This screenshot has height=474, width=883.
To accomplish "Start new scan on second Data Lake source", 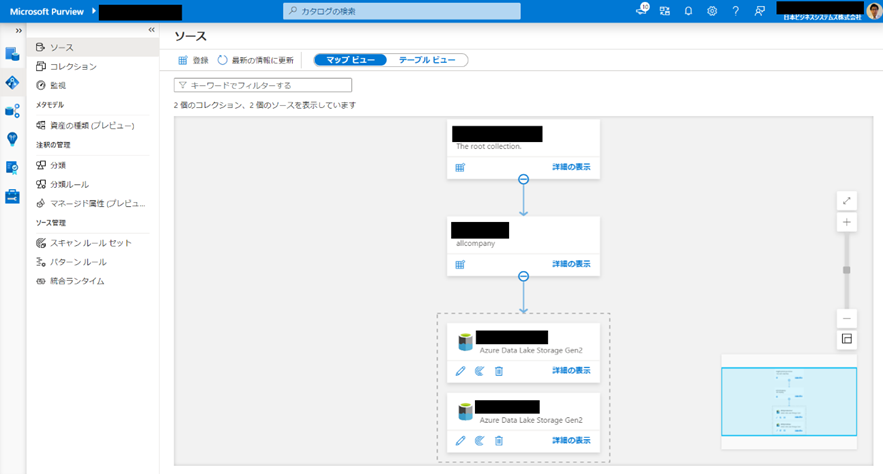I will tap(479, 441).
